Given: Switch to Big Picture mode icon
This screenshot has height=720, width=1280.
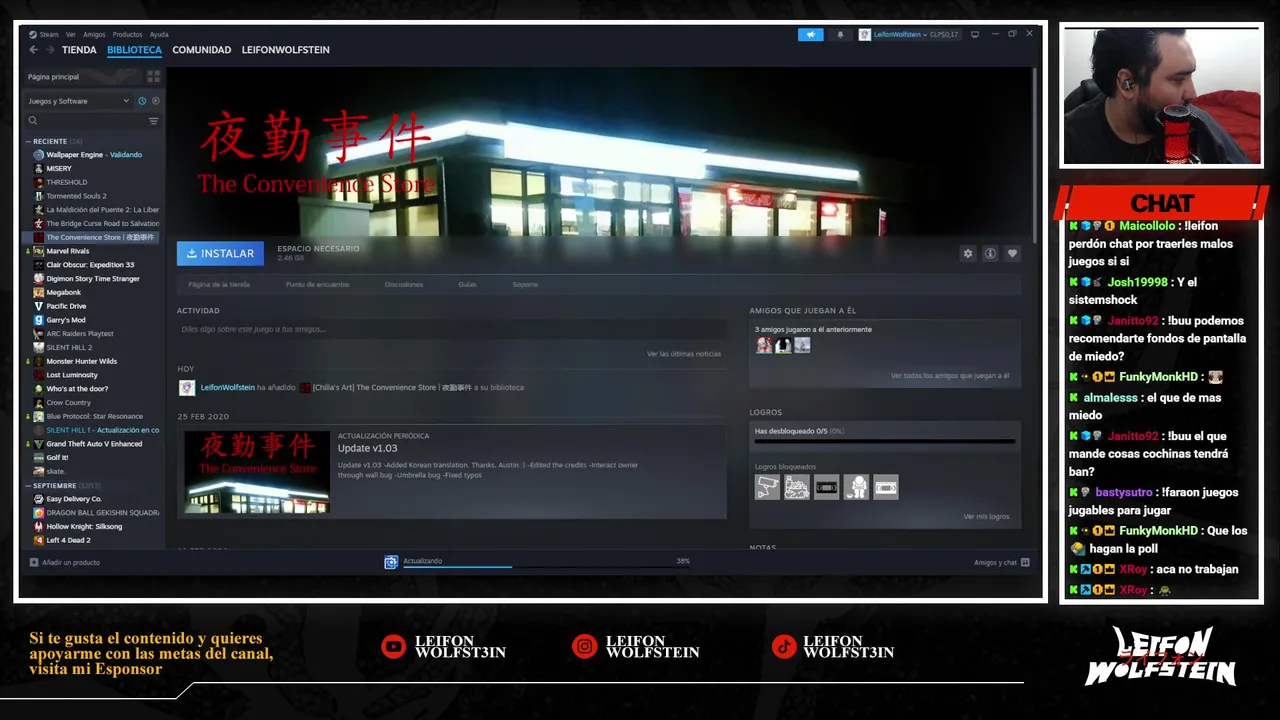Looking at the screenshot, I should [x=975, y=34].
